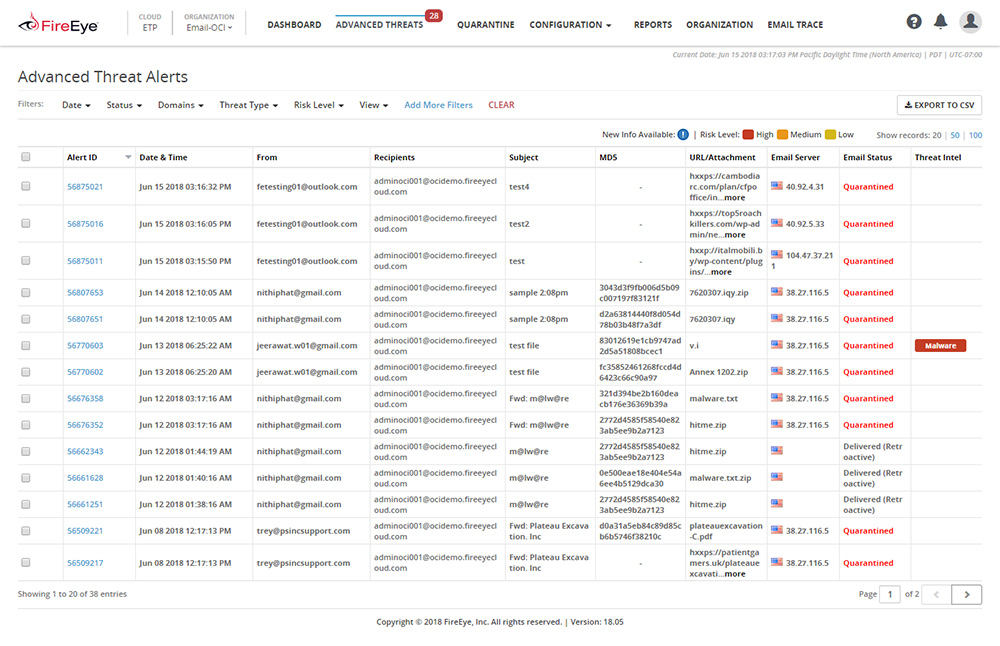Viewport: 1000px width, 646px height.
Task: Expand the Threat Type filter
Action: click(248, 104)
